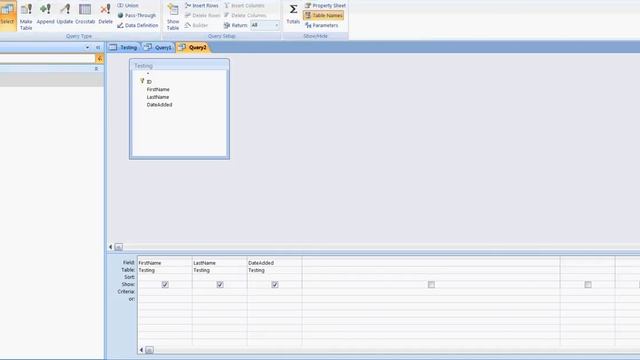Open Data Definition query option
The image size is (640, 360).
click(138, 25)
